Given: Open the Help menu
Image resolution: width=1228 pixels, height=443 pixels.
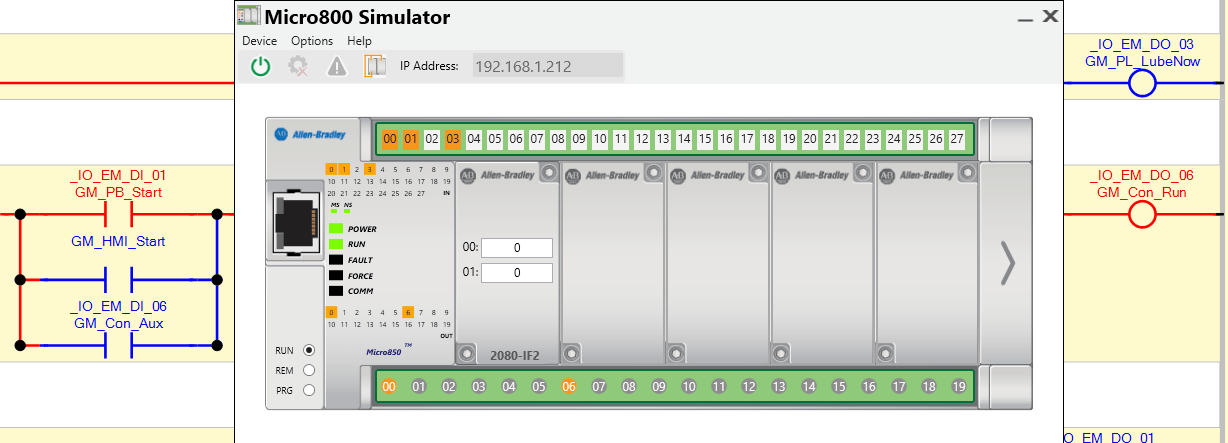Looking at the screenshot, I should (359, 41).
